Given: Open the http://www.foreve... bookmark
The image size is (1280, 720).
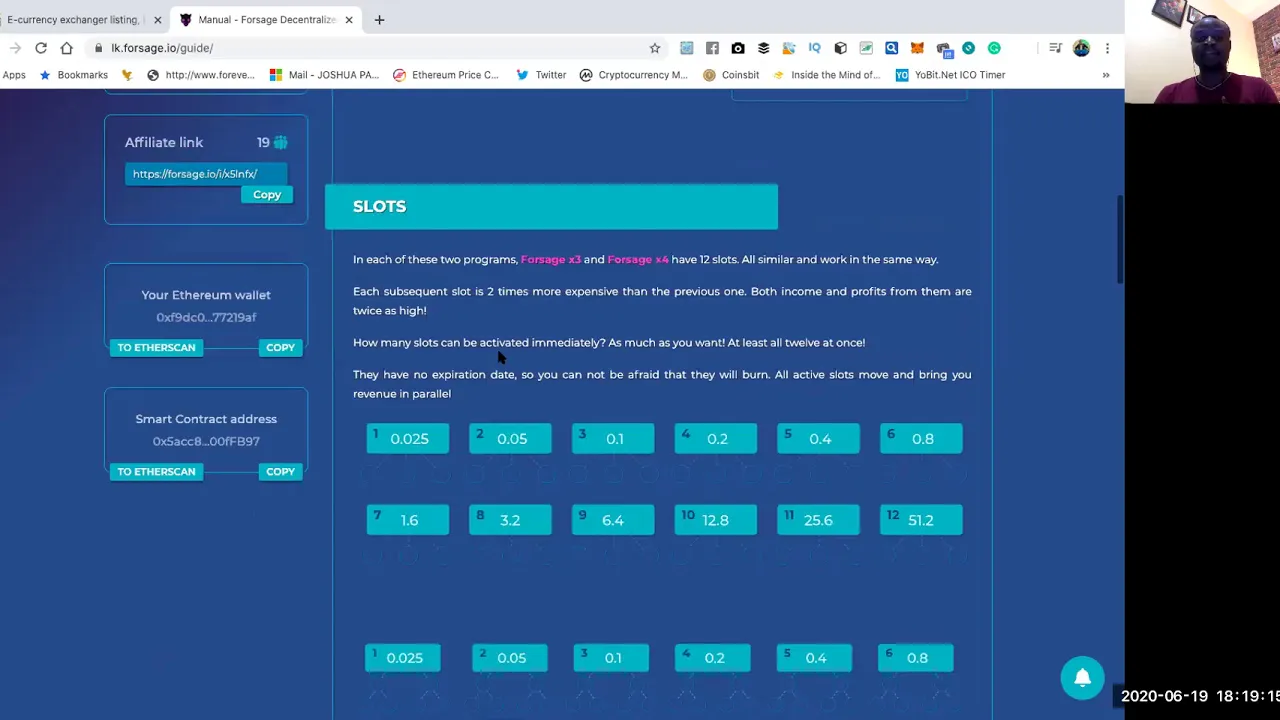Looking at the screenshot, I should (x=200, y=75).
